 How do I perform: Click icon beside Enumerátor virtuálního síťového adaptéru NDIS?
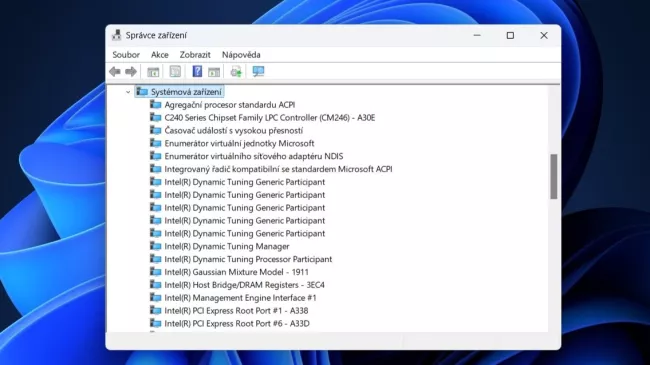click(156, 156)
